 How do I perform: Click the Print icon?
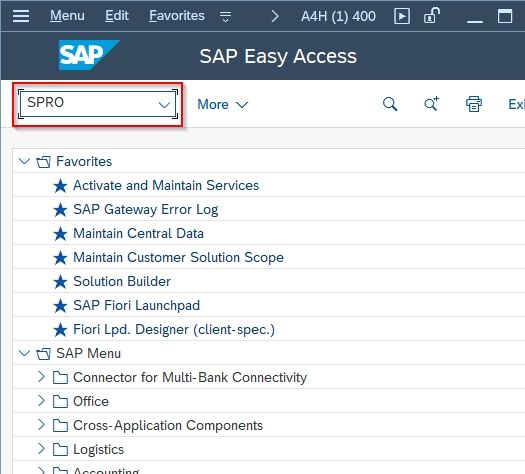pos(474,104)
